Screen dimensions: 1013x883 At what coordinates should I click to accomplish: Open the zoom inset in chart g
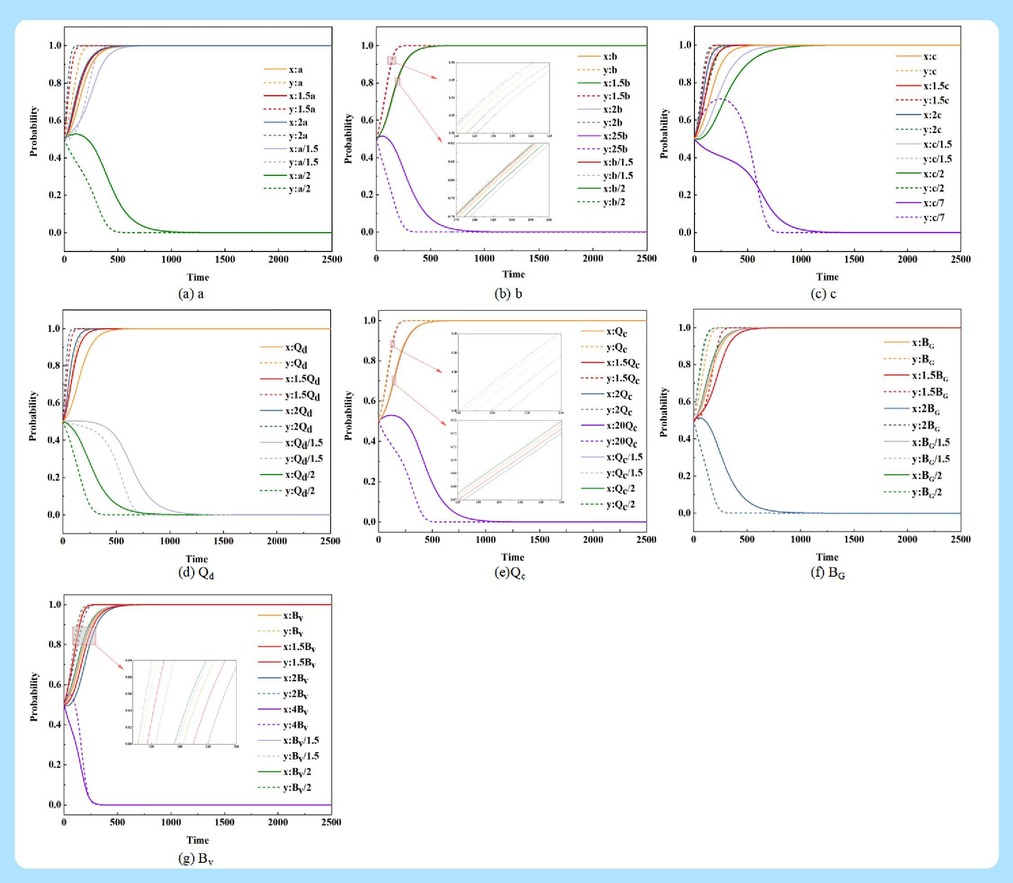[x=182, y=703]
